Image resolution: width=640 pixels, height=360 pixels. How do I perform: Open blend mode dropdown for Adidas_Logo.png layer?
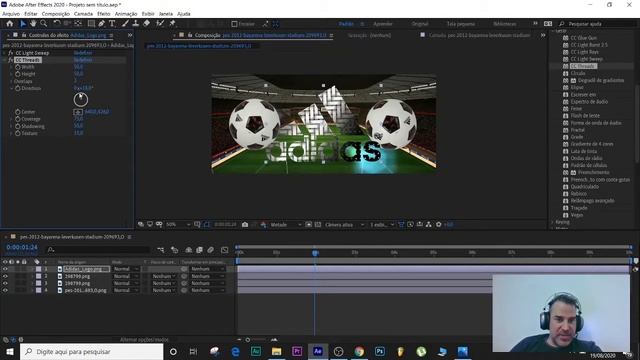pos(125,269)
